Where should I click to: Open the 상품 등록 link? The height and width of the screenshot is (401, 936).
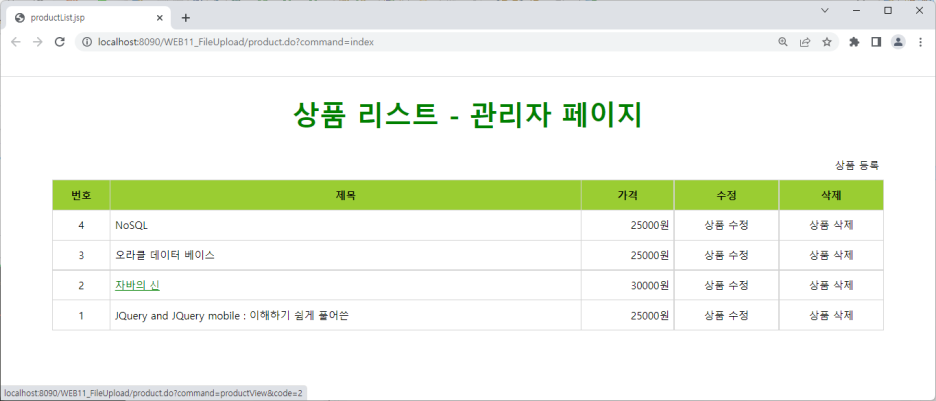pyautogui.click(x=857, y=165)
